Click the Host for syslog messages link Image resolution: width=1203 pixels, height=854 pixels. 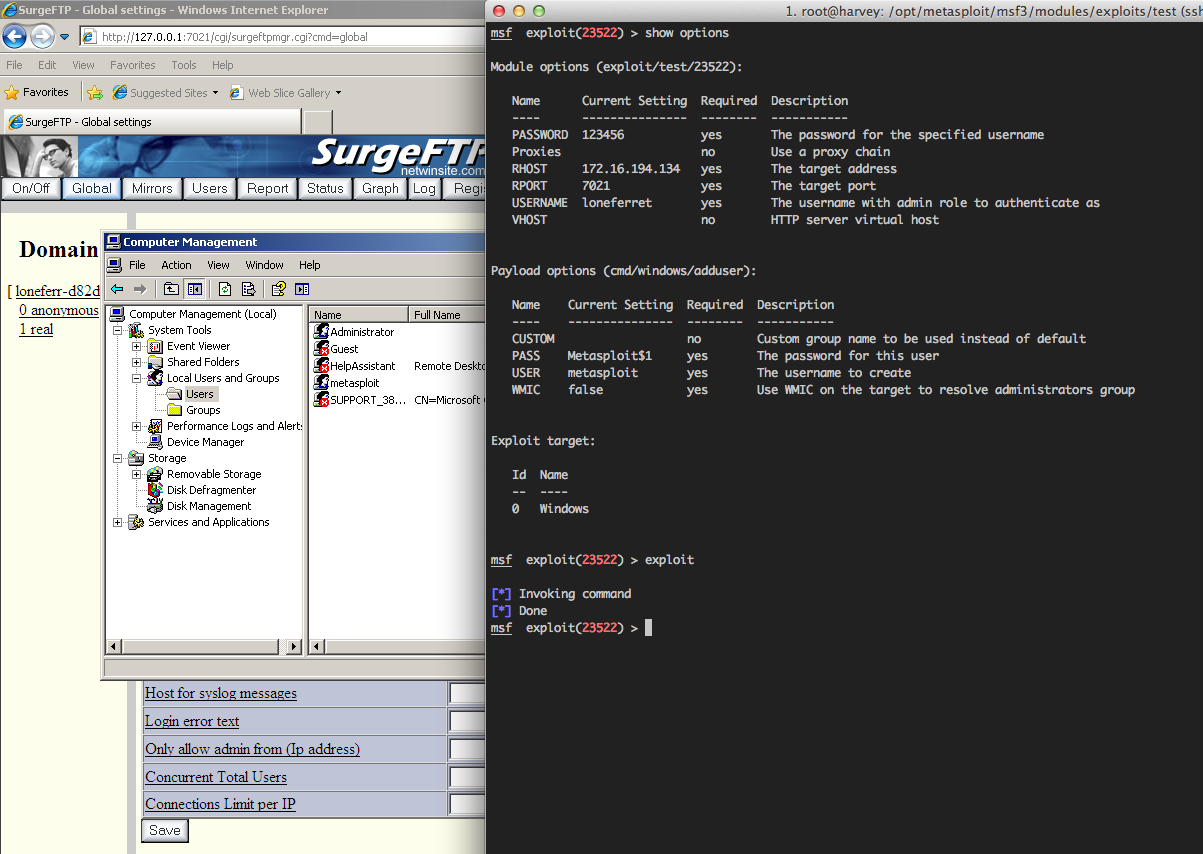221,693
